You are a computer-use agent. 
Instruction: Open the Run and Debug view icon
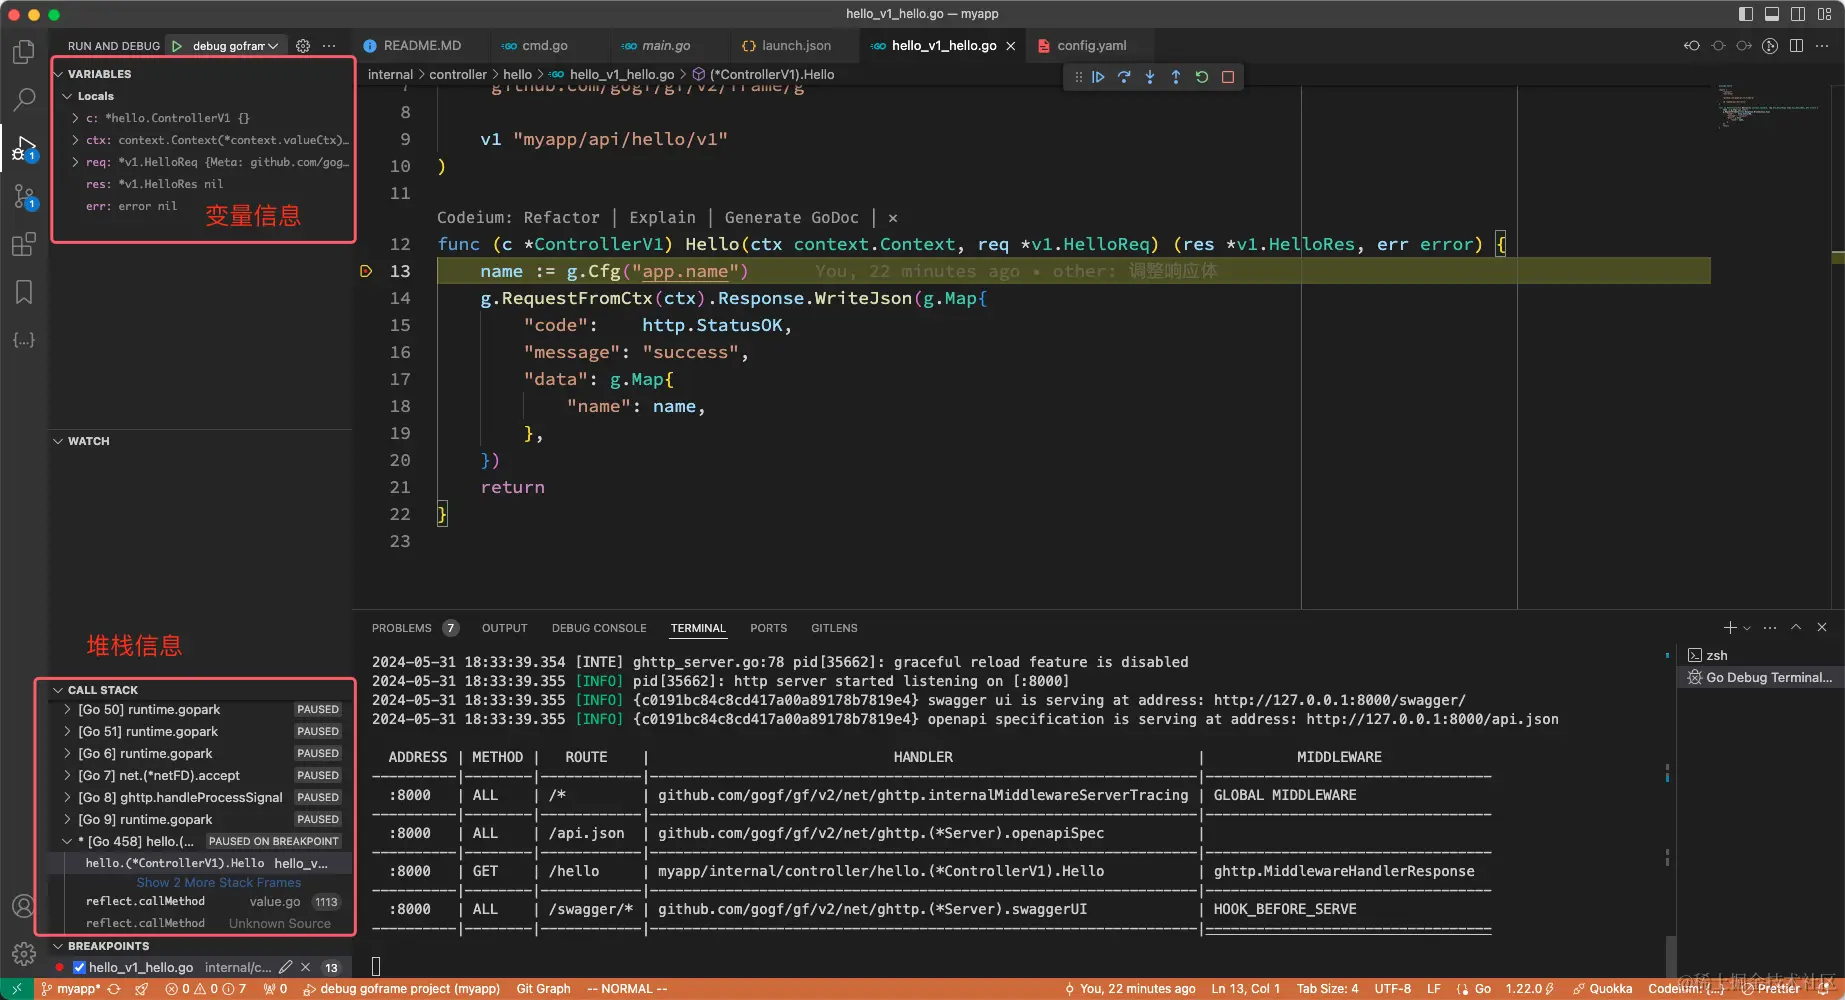click(24, 148)
